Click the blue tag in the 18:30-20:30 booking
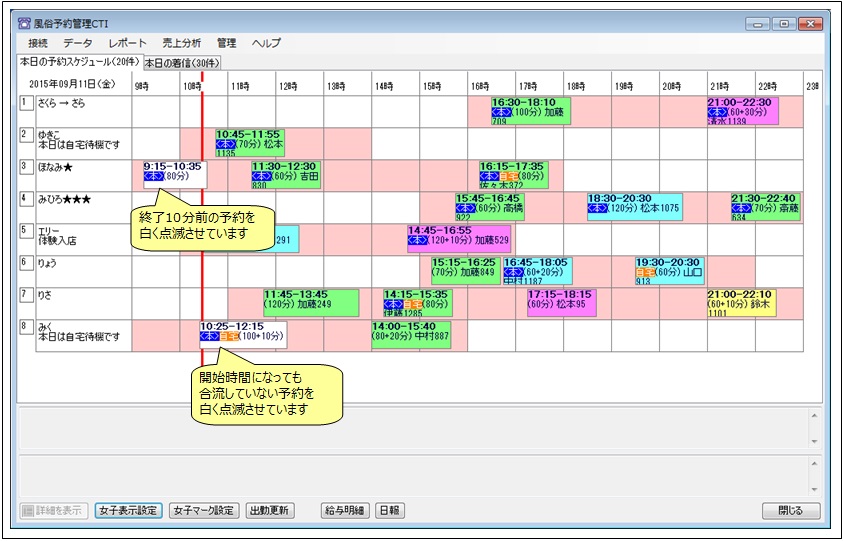 coord(599,209)
